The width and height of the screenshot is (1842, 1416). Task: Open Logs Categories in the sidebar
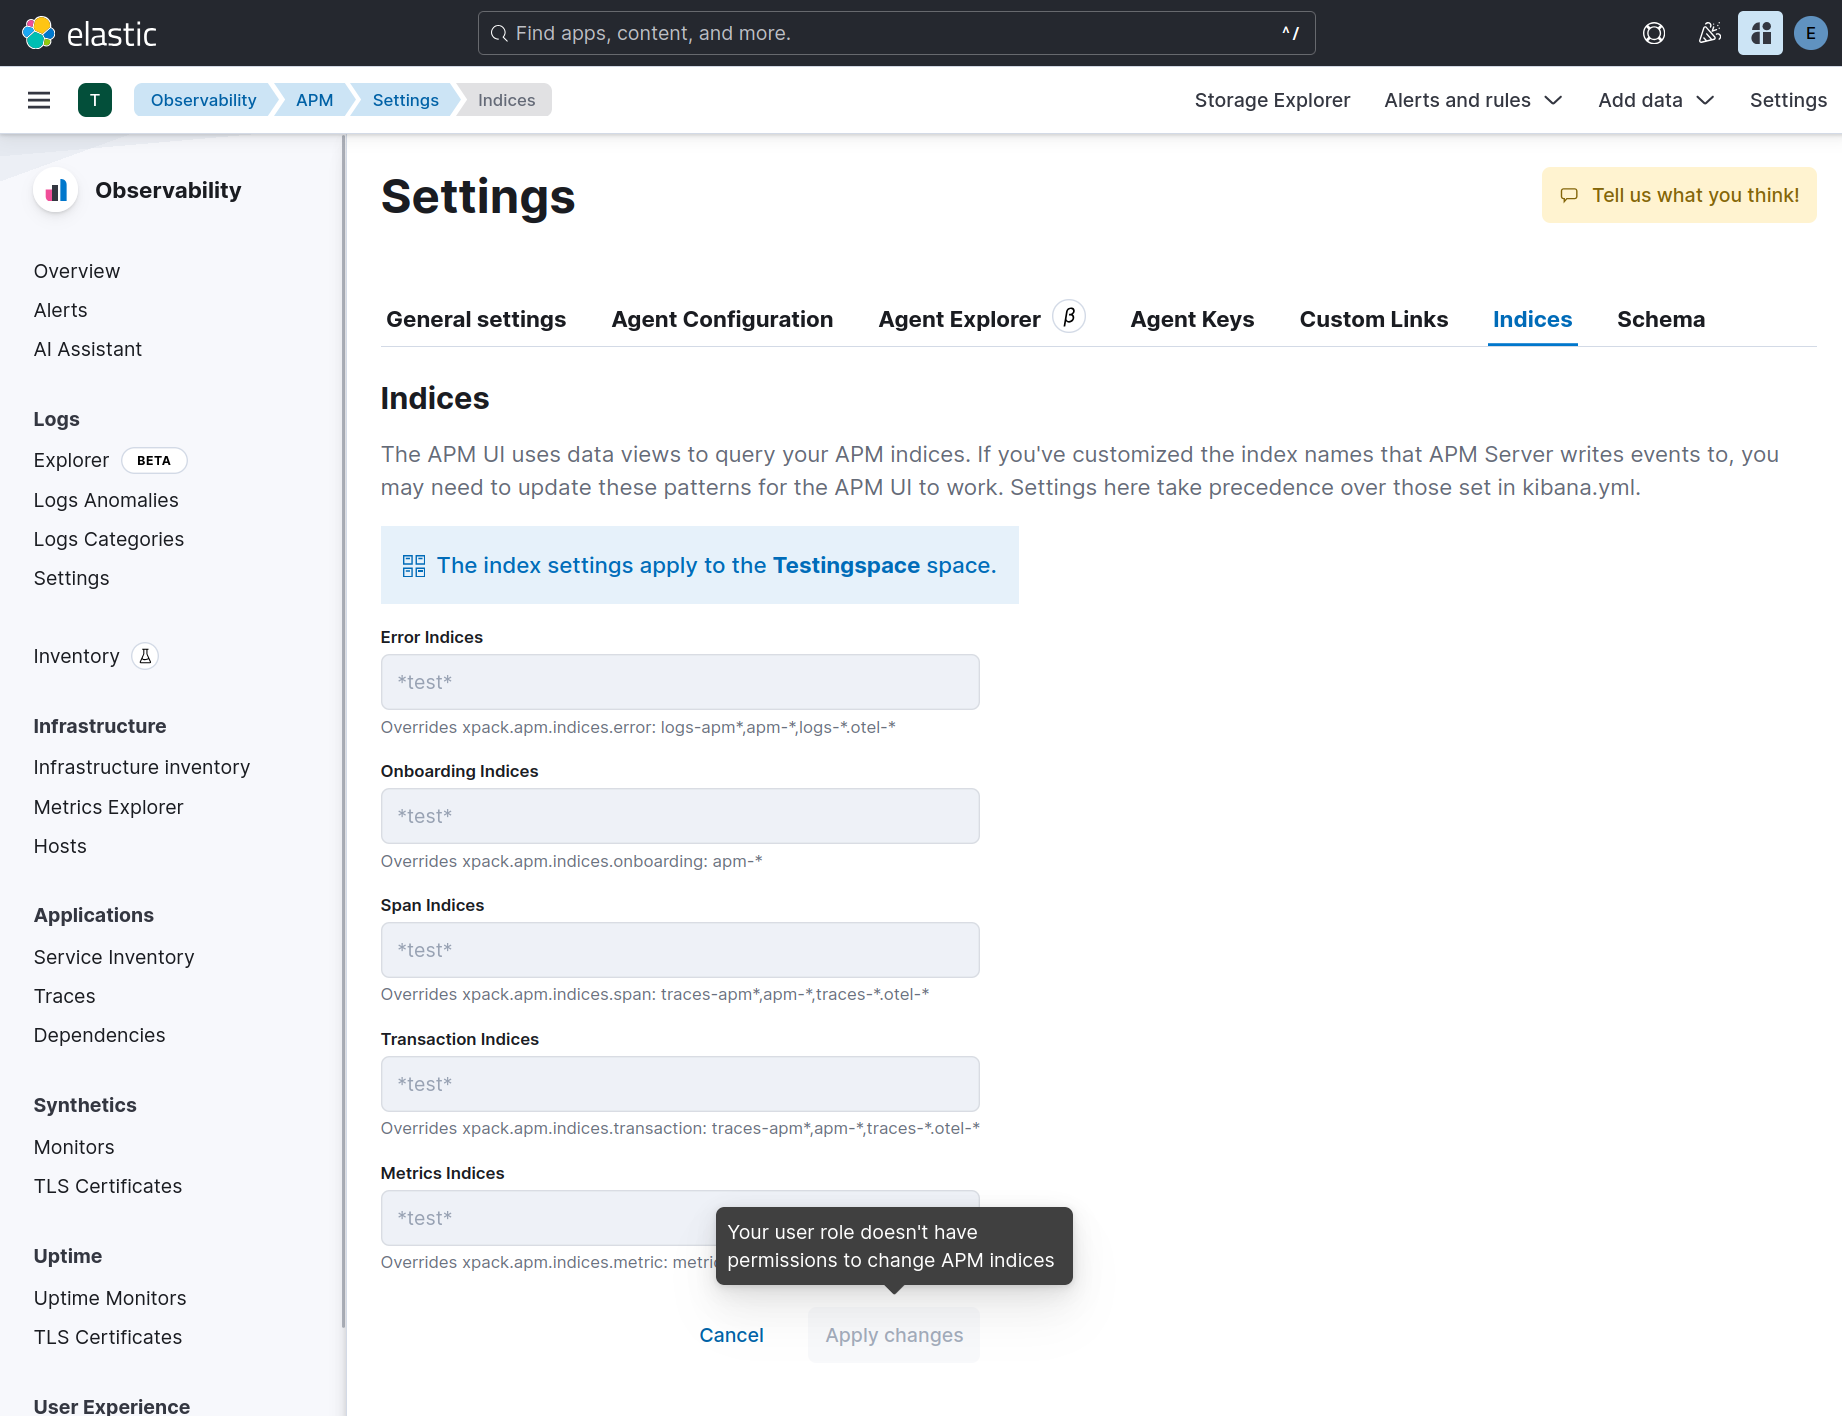(109, 539)
